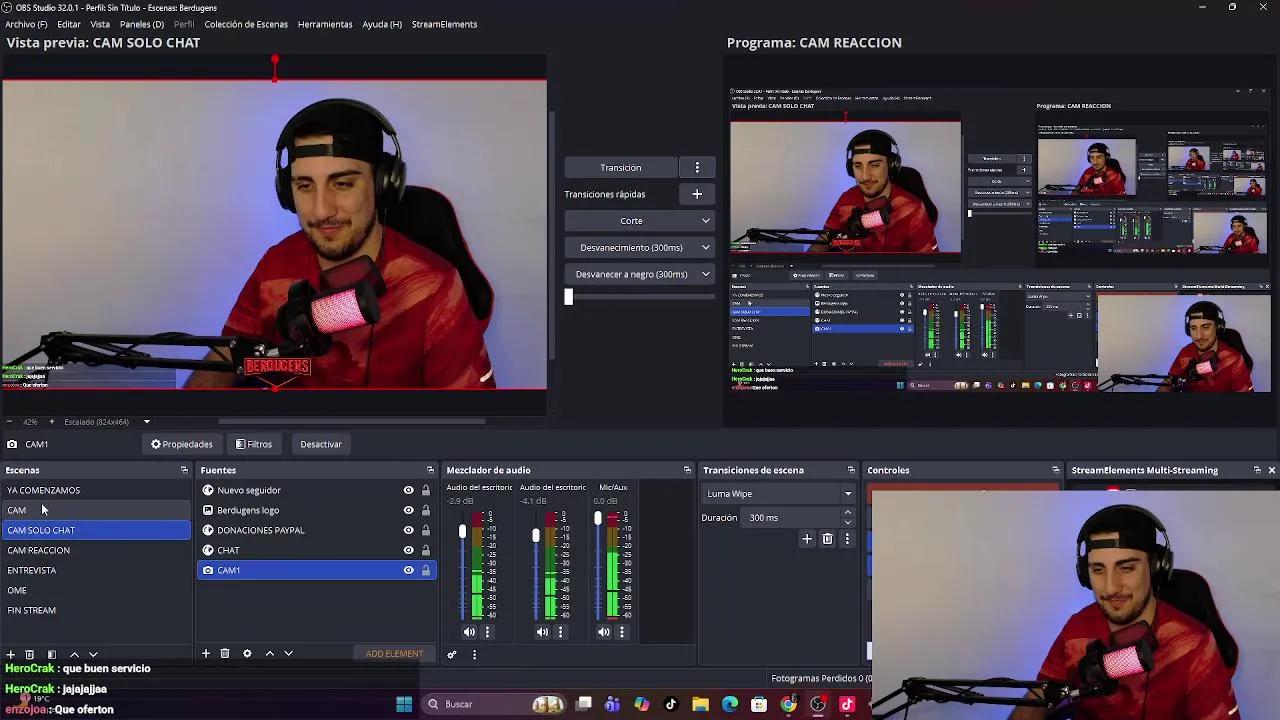
Task: Open Filtros for CAM1
Action: click(x=254, y=444)
